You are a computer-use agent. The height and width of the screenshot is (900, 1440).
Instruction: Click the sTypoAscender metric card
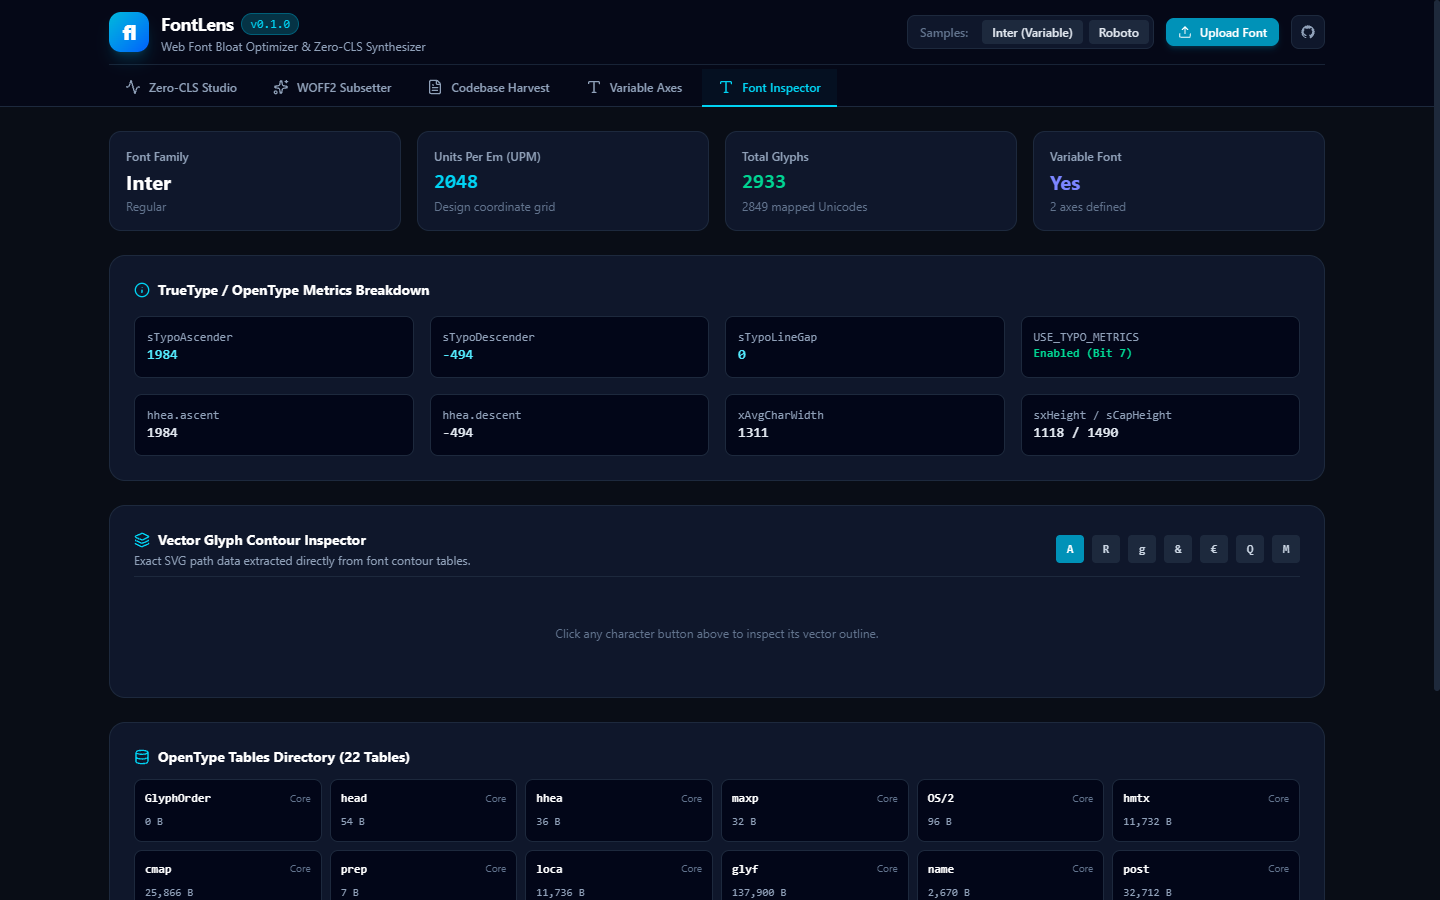point(274,347)
